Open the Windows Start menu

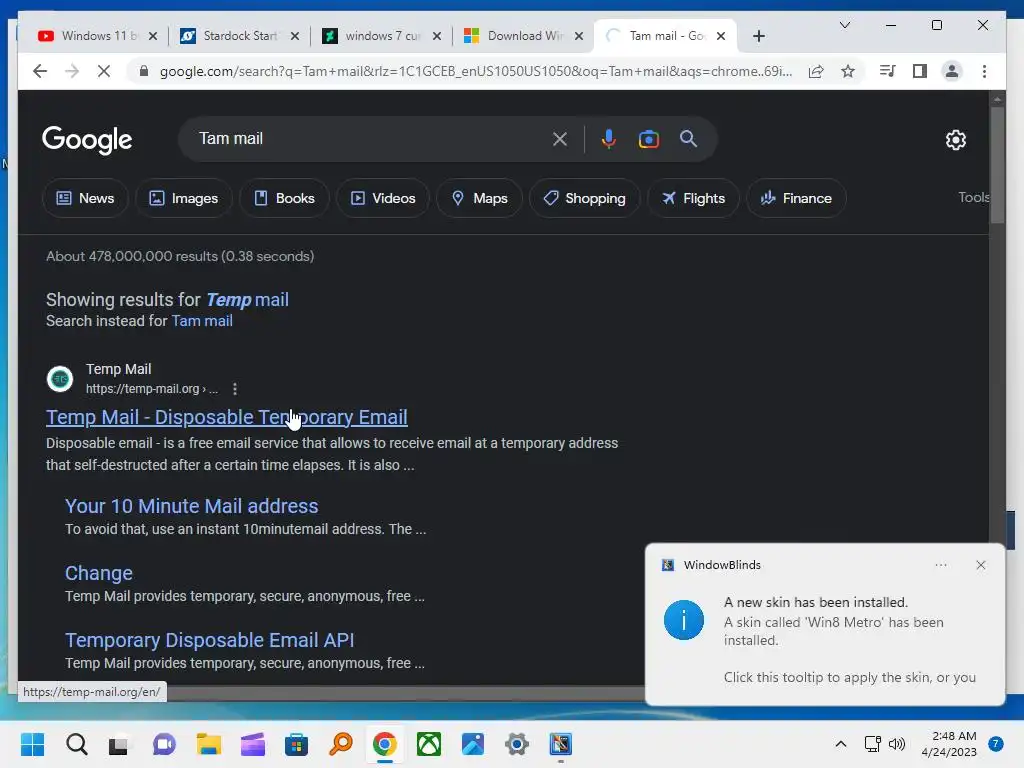tap(32, 744)
